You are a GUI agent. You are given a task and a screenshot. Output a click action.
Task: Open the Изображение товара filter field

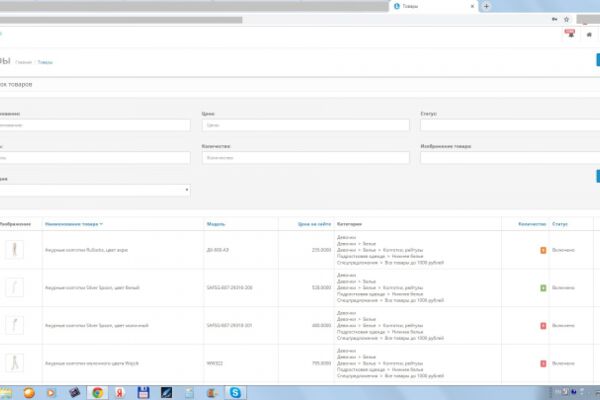tap(510, 158)
